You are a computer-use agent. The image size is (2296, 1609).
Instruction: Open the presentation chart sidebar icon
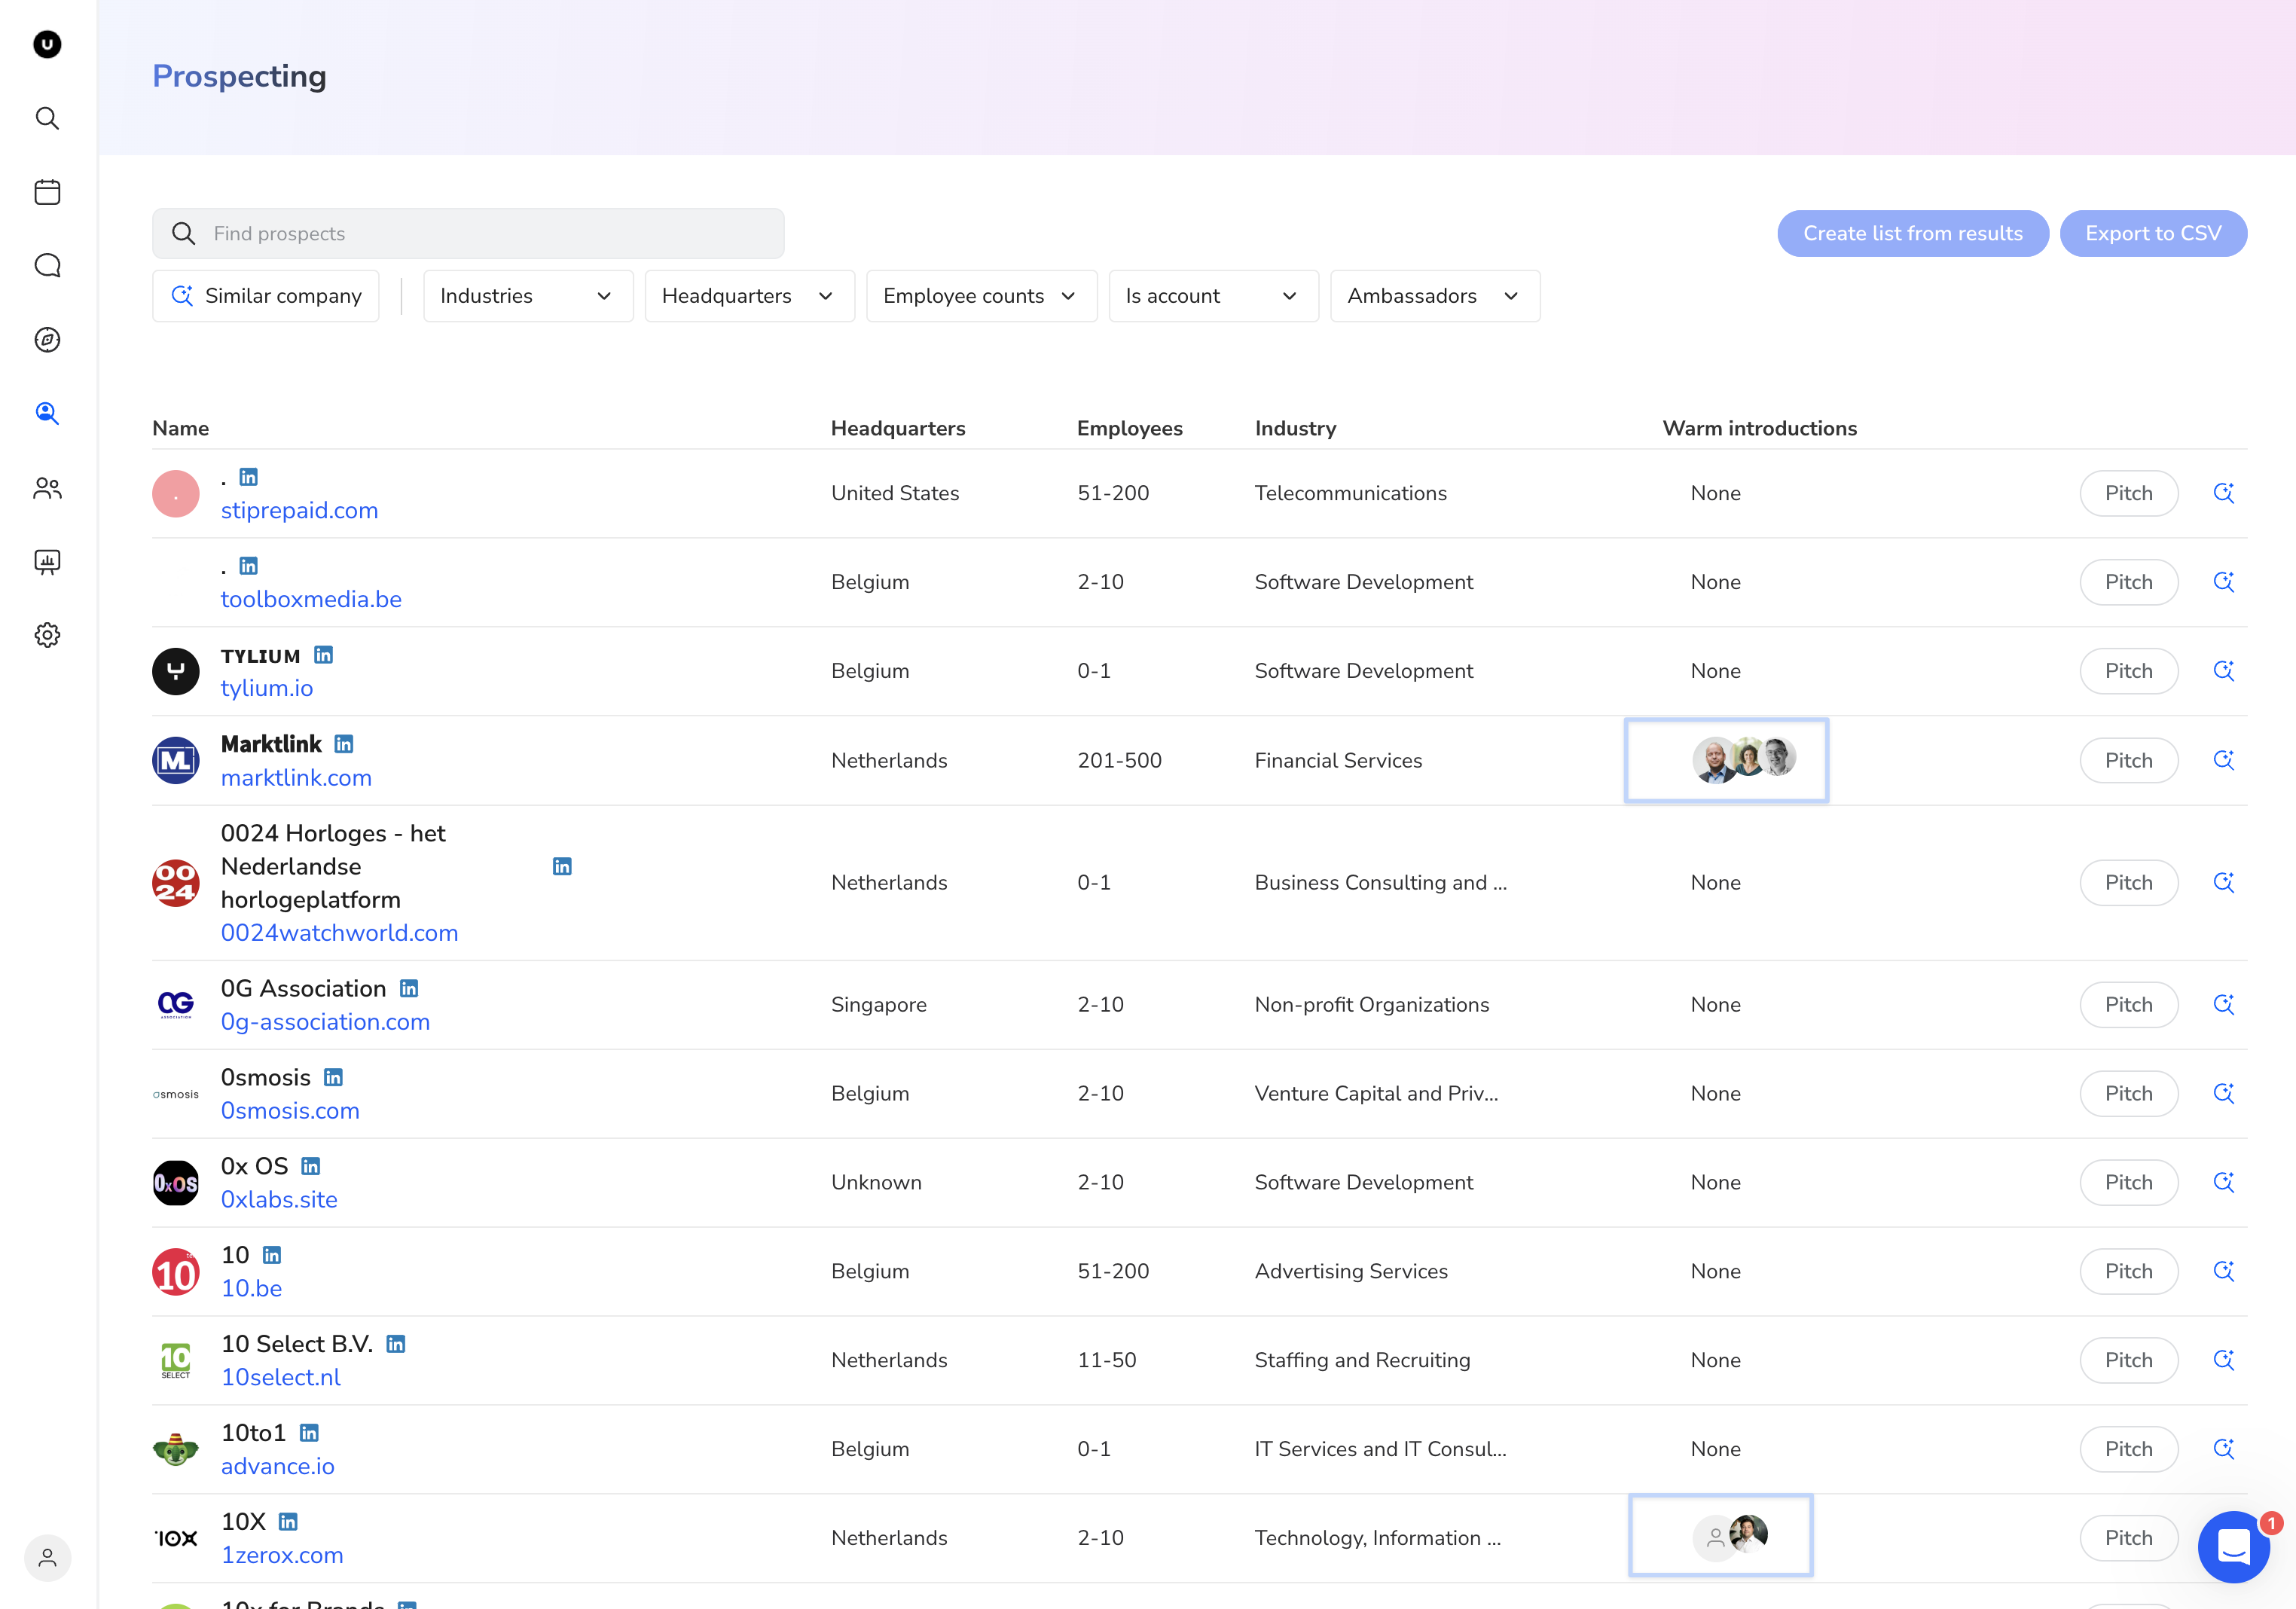click(x=47, y=561)
